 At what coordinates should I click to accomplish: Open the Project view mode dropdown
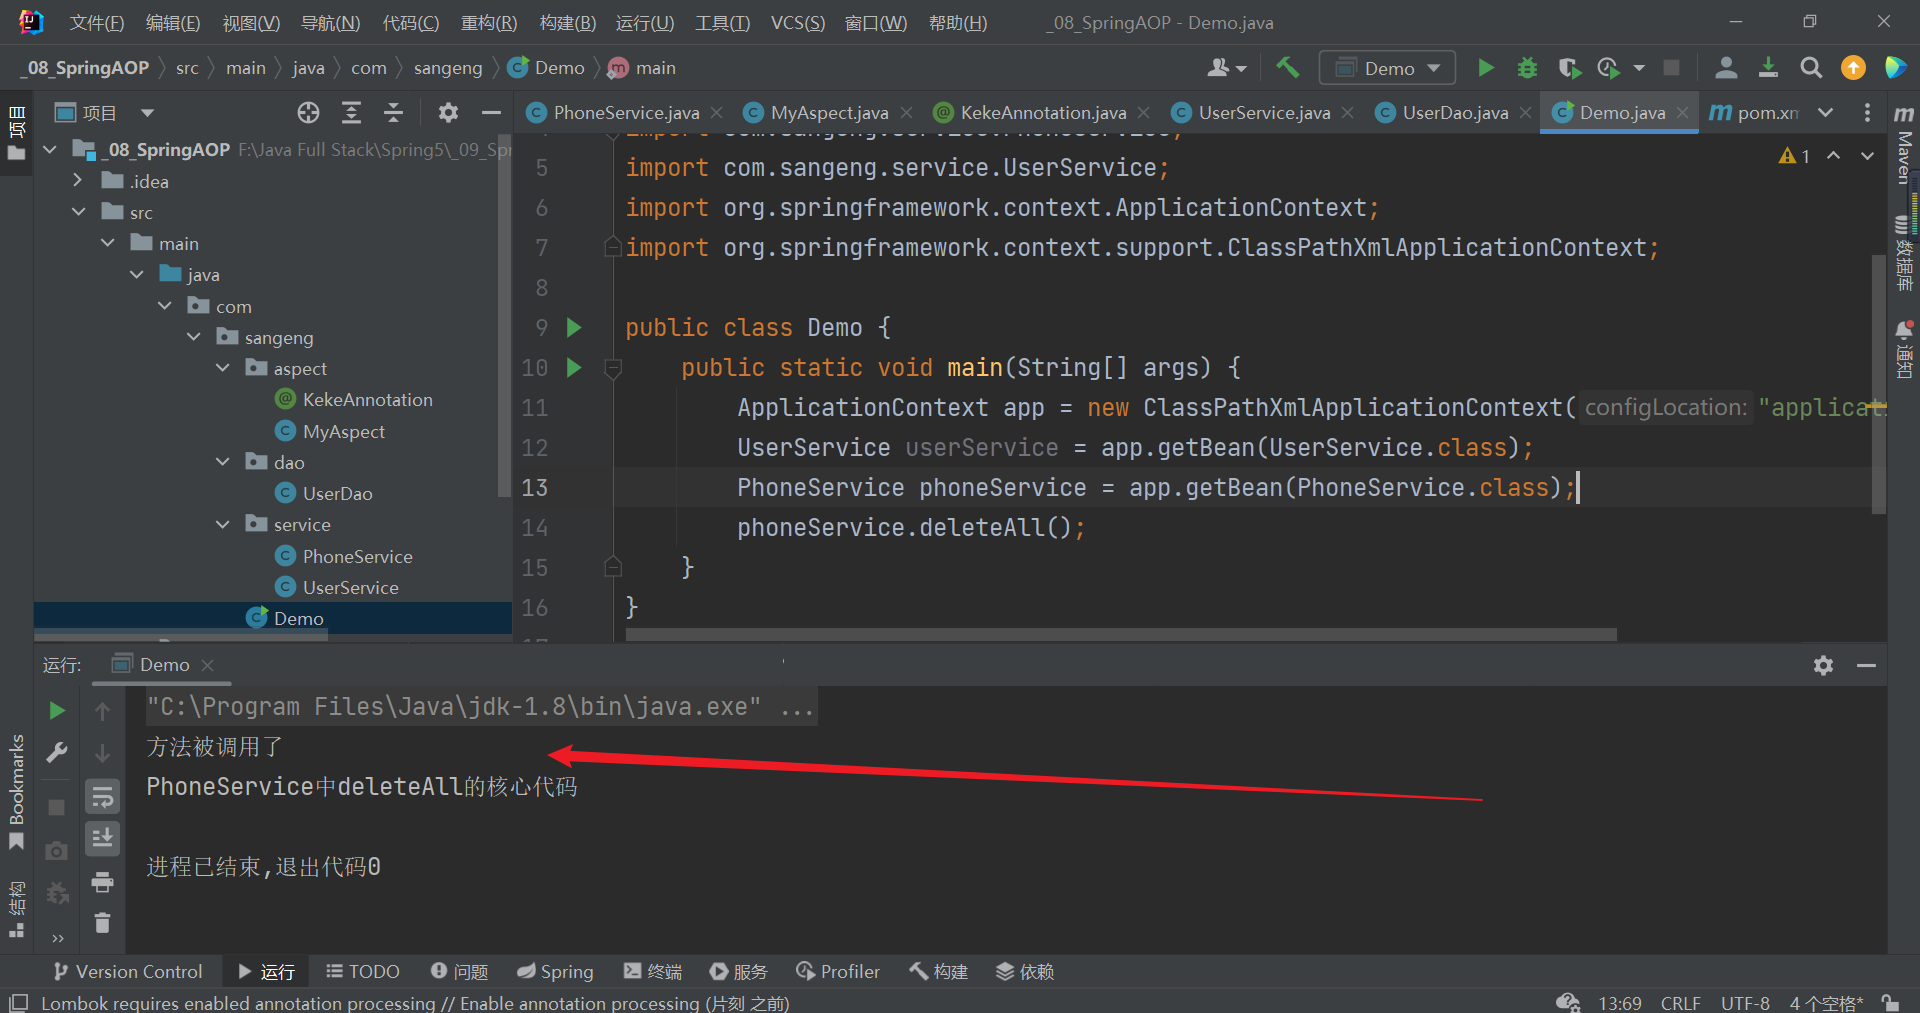pos(148,113)
